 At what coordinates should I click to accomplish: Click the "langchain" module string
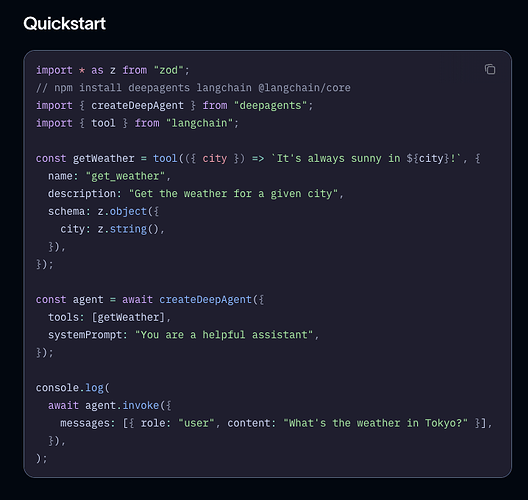point(199,123)
